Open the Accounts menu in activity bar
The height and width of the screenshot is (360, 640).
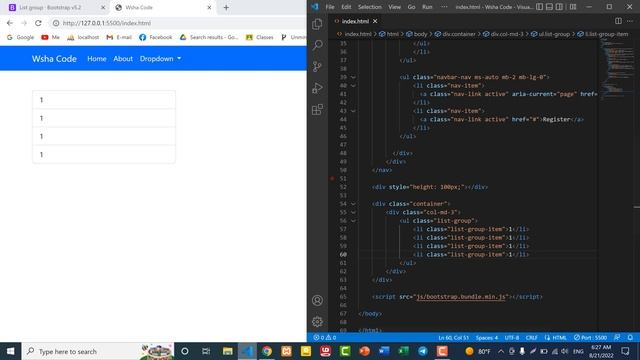click(x=317, y=300)
